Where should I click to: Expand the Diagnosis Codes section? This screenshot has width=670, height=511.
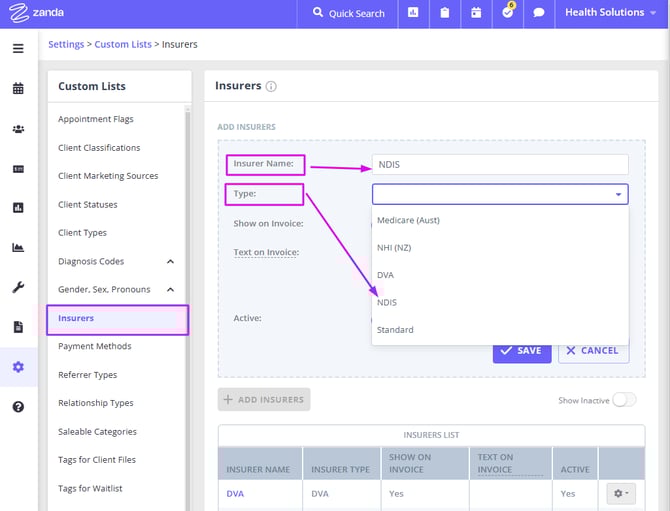(x=170, y=262)
